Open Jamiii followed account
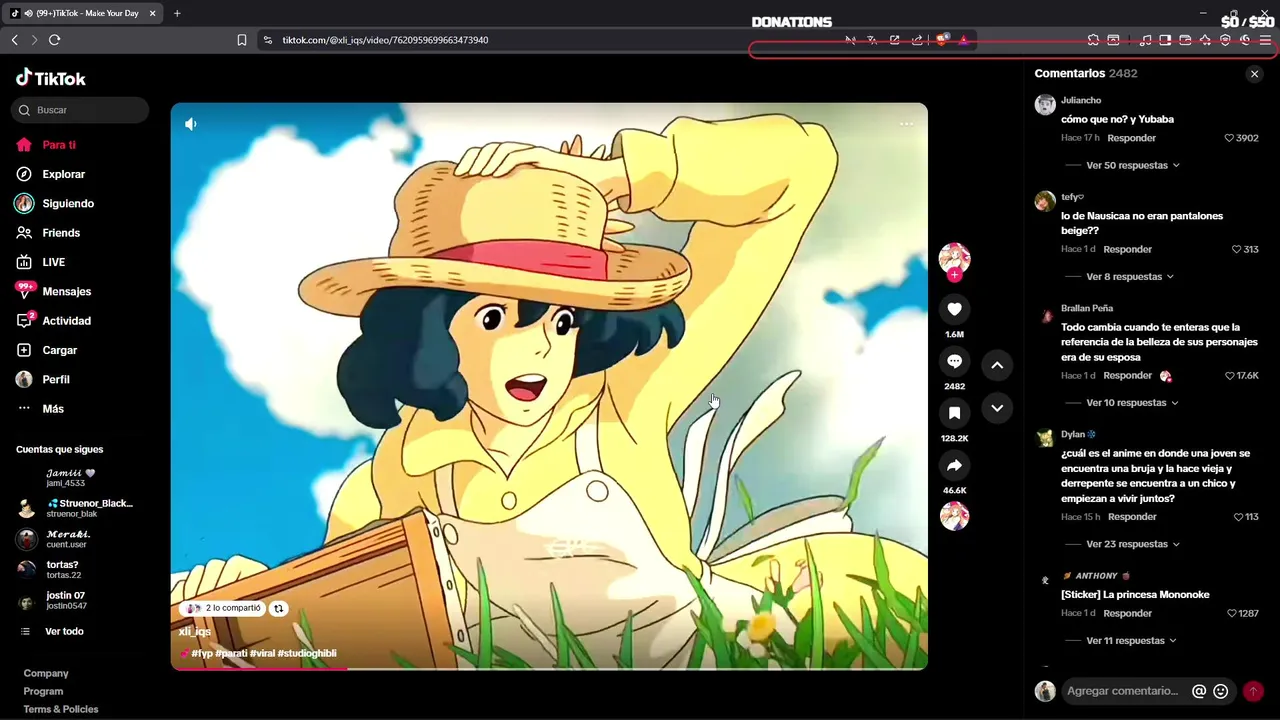1280x720 pixels. 70,477
